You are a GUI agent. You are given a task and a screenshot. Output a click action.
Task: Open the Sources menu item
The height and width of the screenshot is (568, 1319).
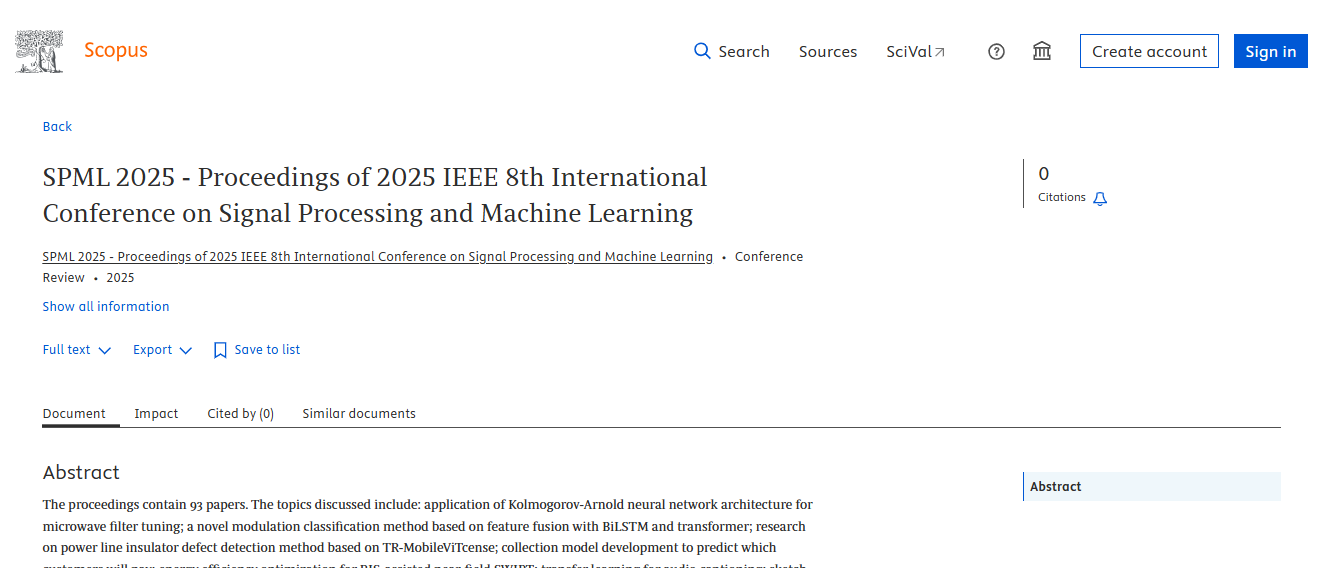827,52
